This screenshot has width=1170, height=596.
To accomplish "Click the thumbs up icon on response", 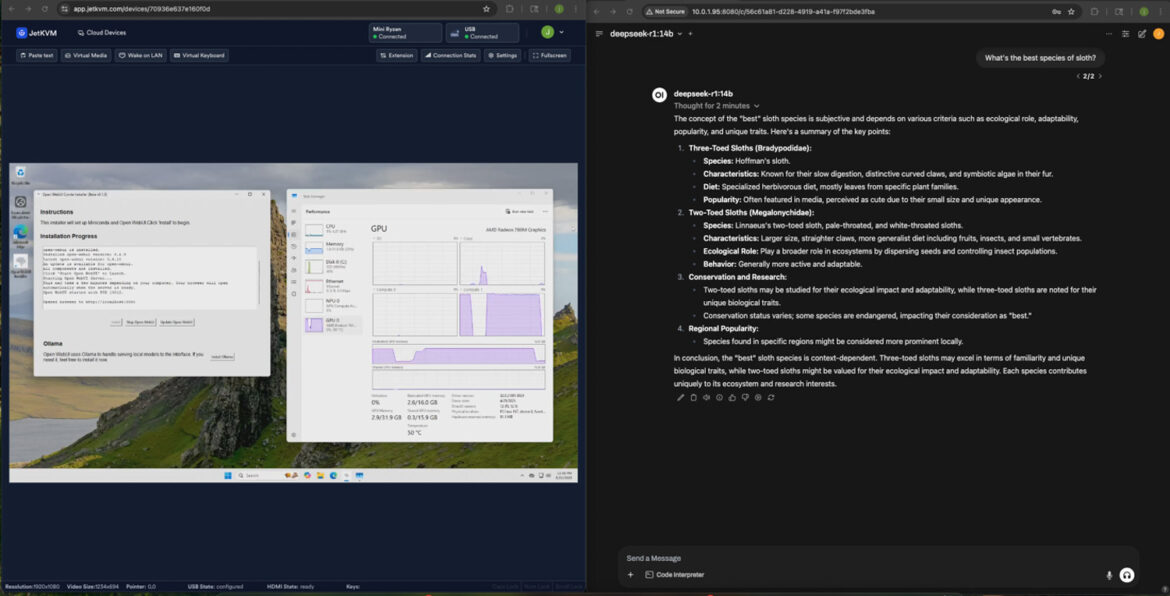I will [732, 397].
